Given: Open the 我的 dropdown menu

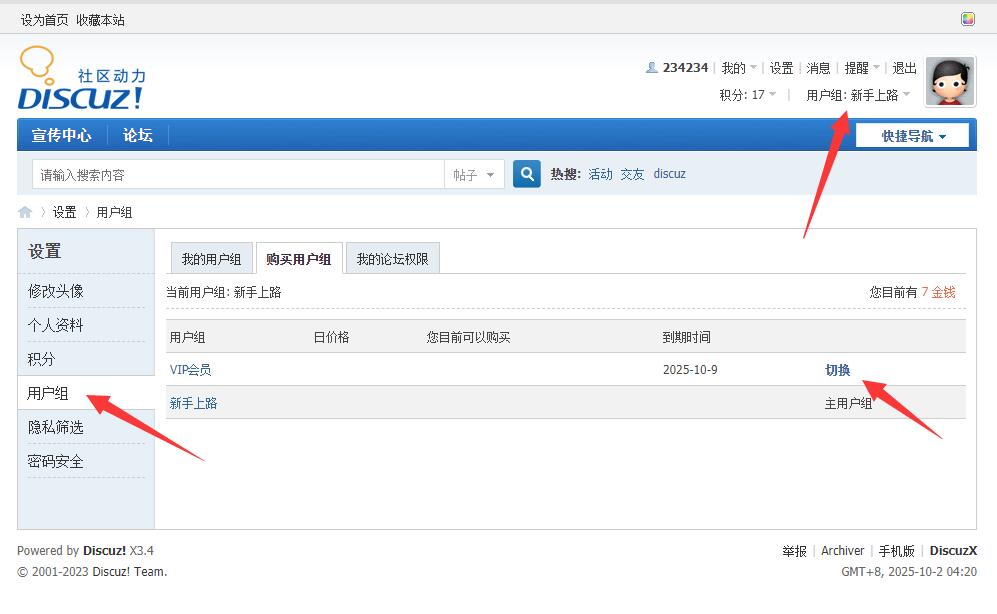Looking at the screenshot, I should (739, 68).
